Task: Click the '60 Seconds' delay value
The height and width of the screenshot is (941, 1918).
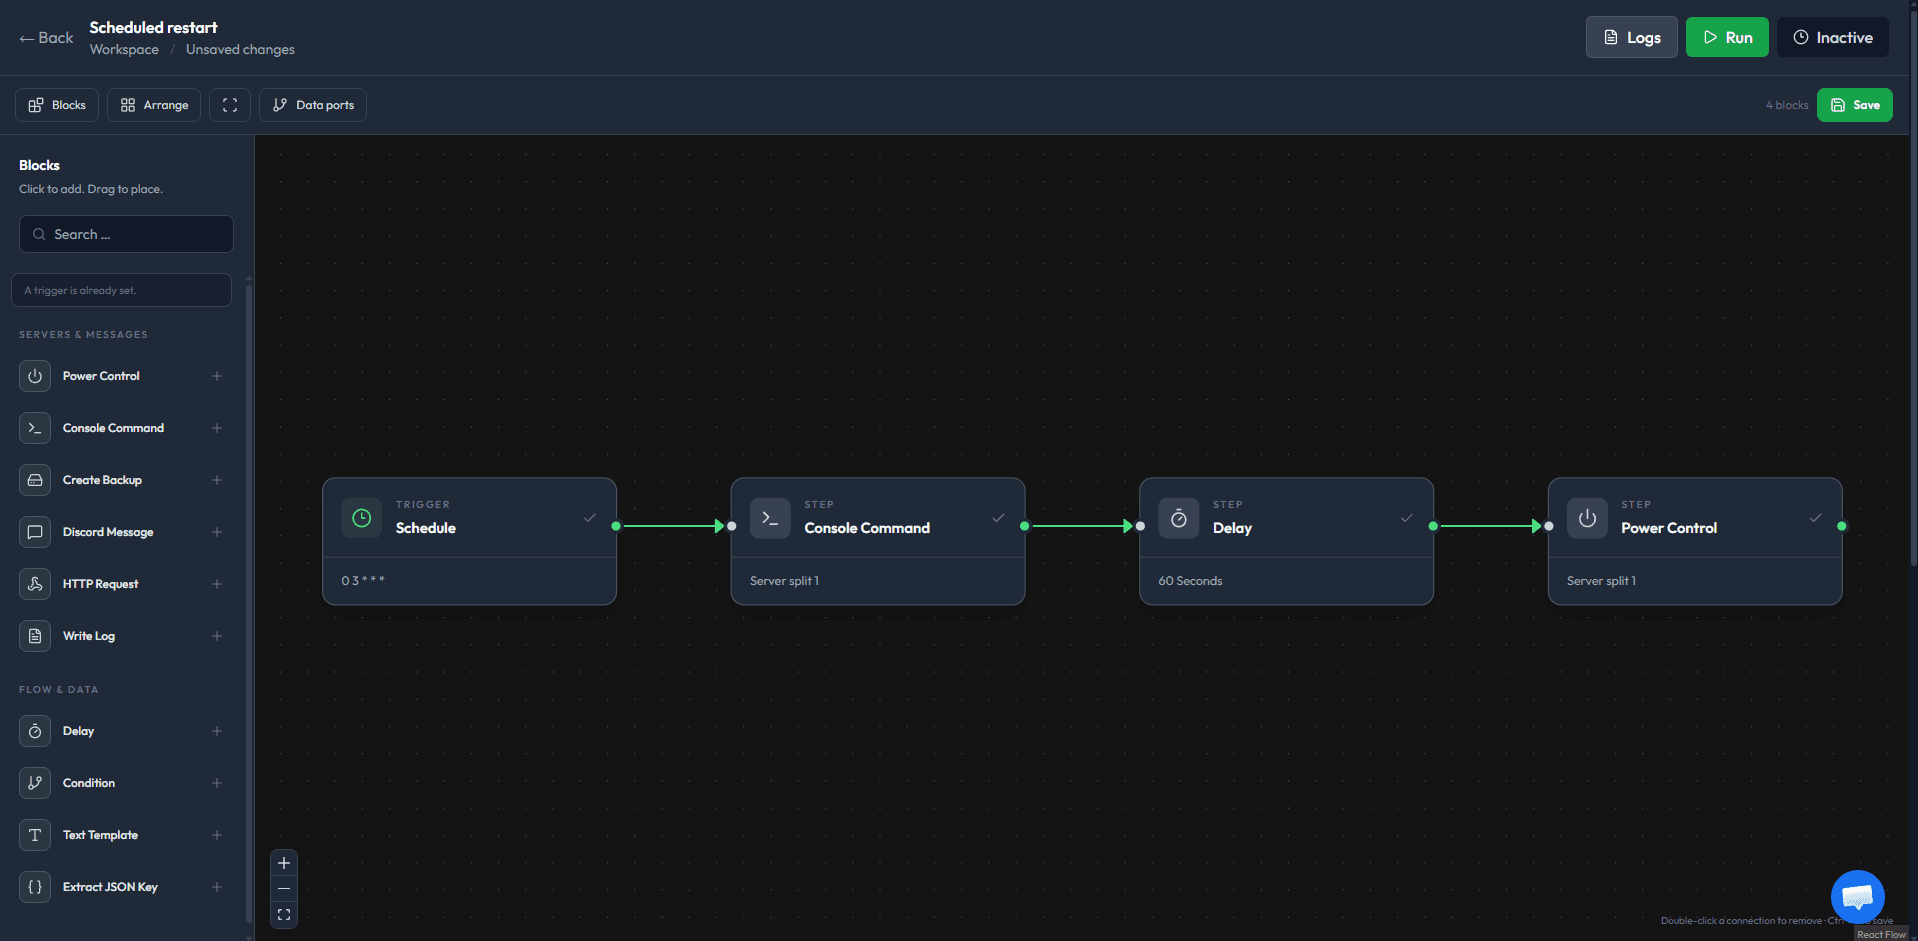Action: pos(1190,581)
